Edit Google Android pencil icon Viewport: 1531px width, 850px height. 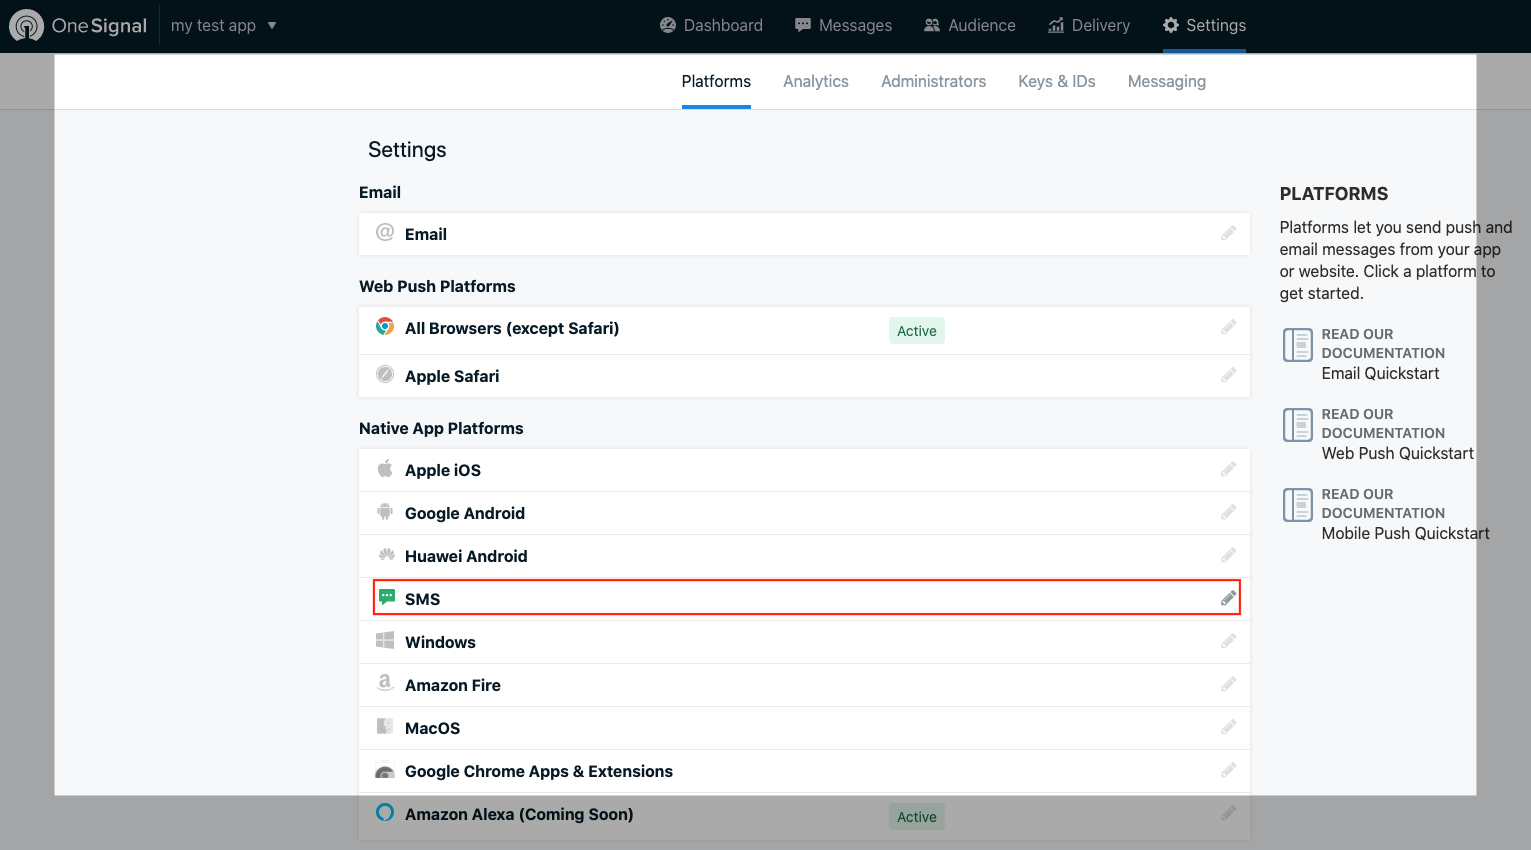pos(1228,512)
